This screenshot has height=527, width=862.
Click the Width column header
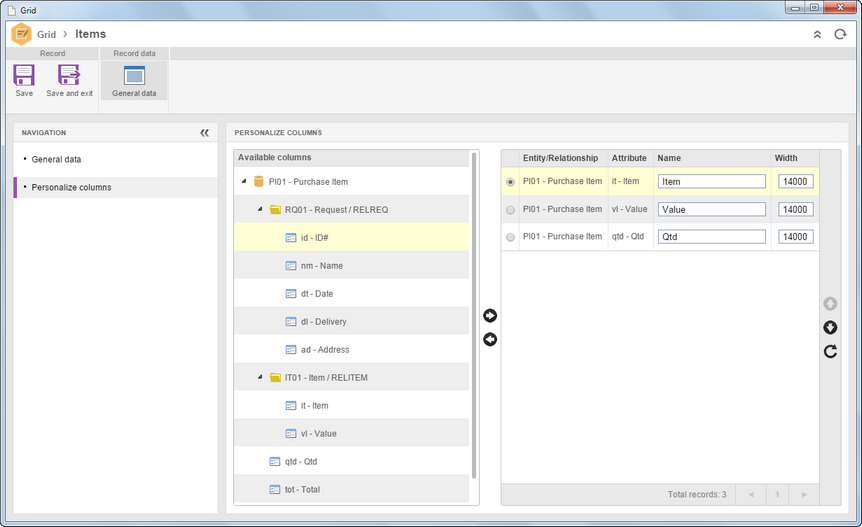pos(795,158)
